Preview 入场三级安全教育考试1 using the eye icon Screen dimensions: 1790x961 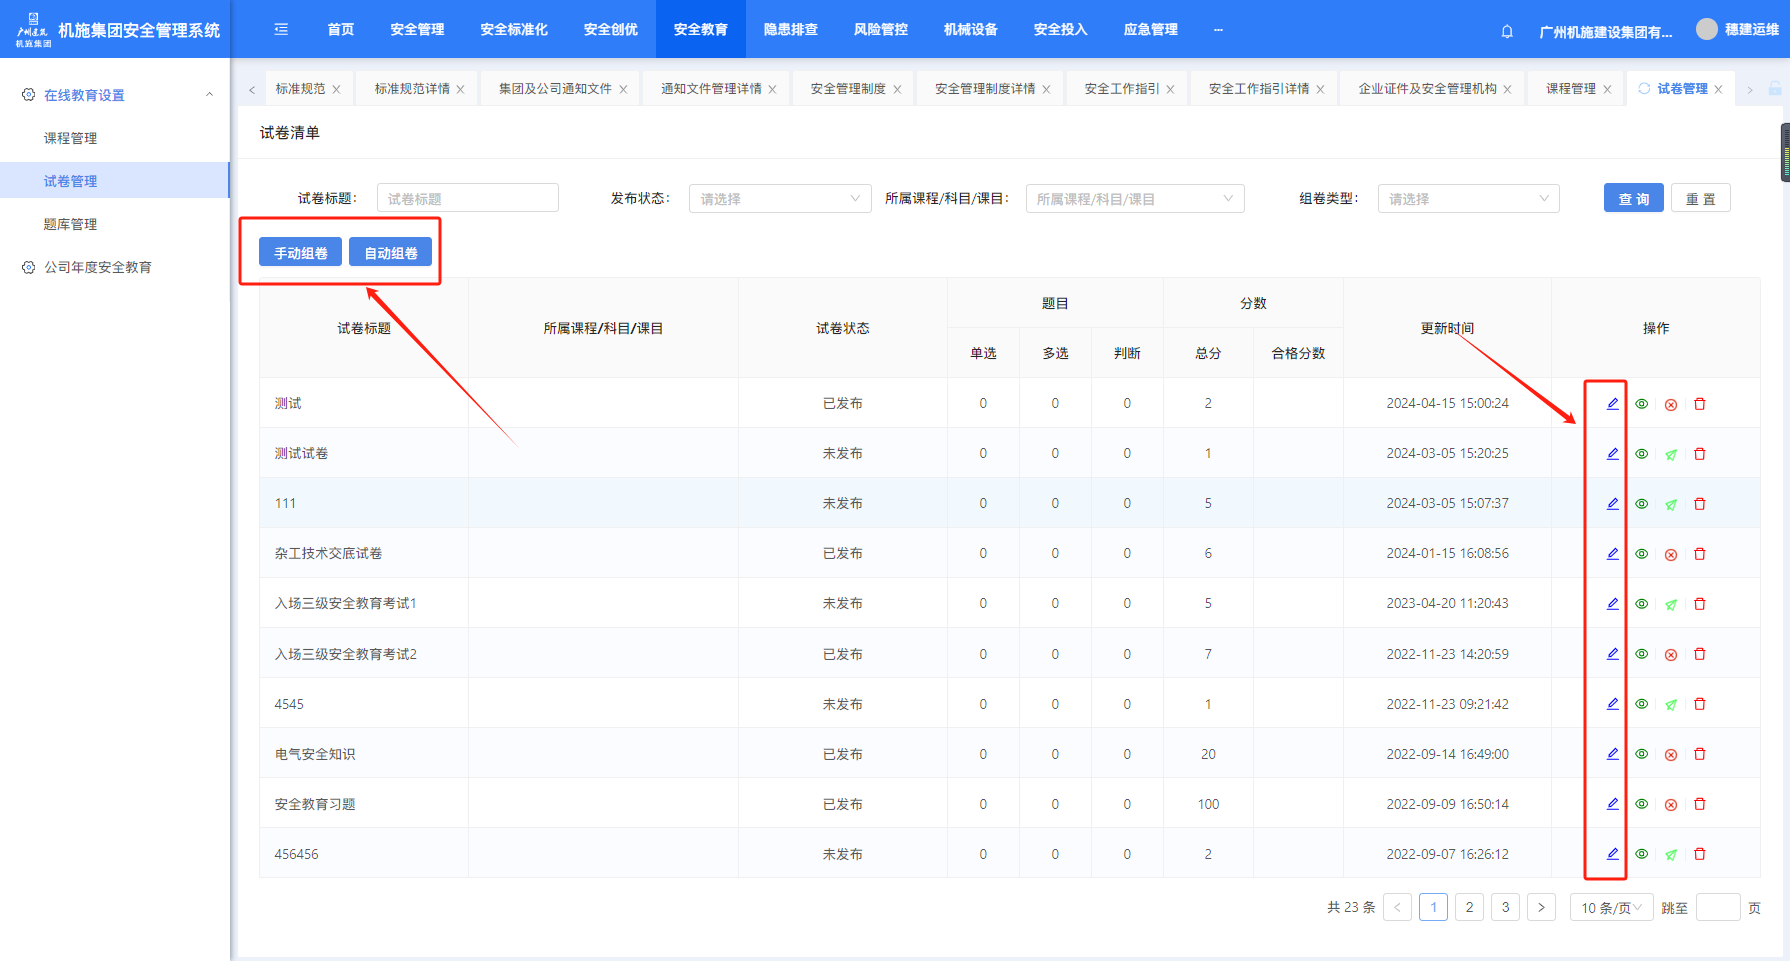click(1641, 604)
